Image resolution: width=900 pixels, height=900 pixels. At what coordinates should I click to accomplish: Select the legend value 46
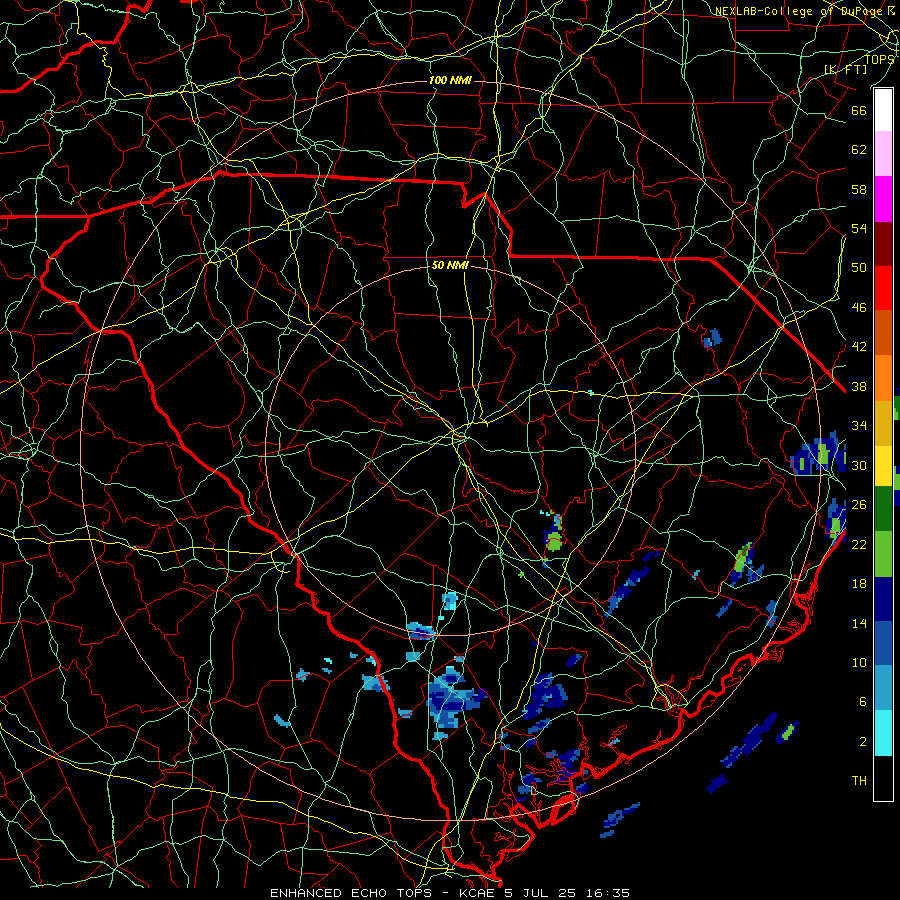coord(859,308)
